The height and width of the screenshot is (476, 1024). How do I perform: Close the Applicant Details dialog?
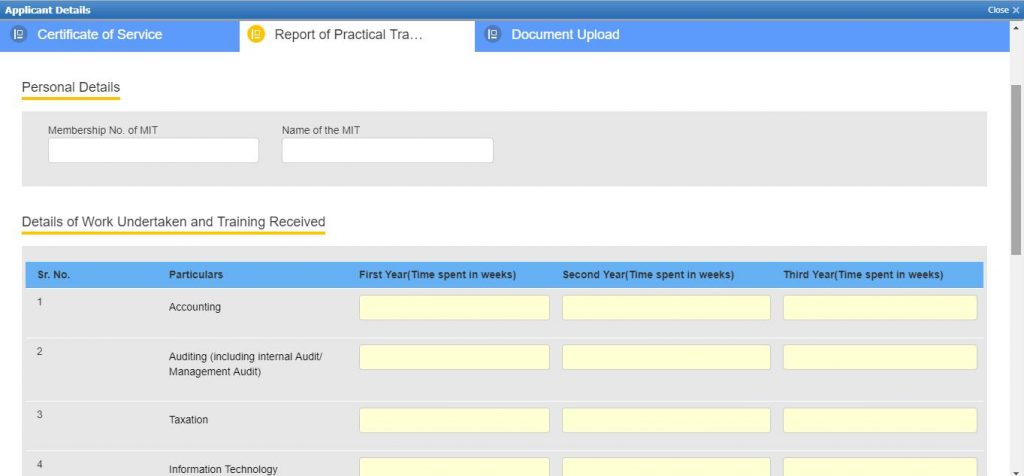pos(1003,10)
